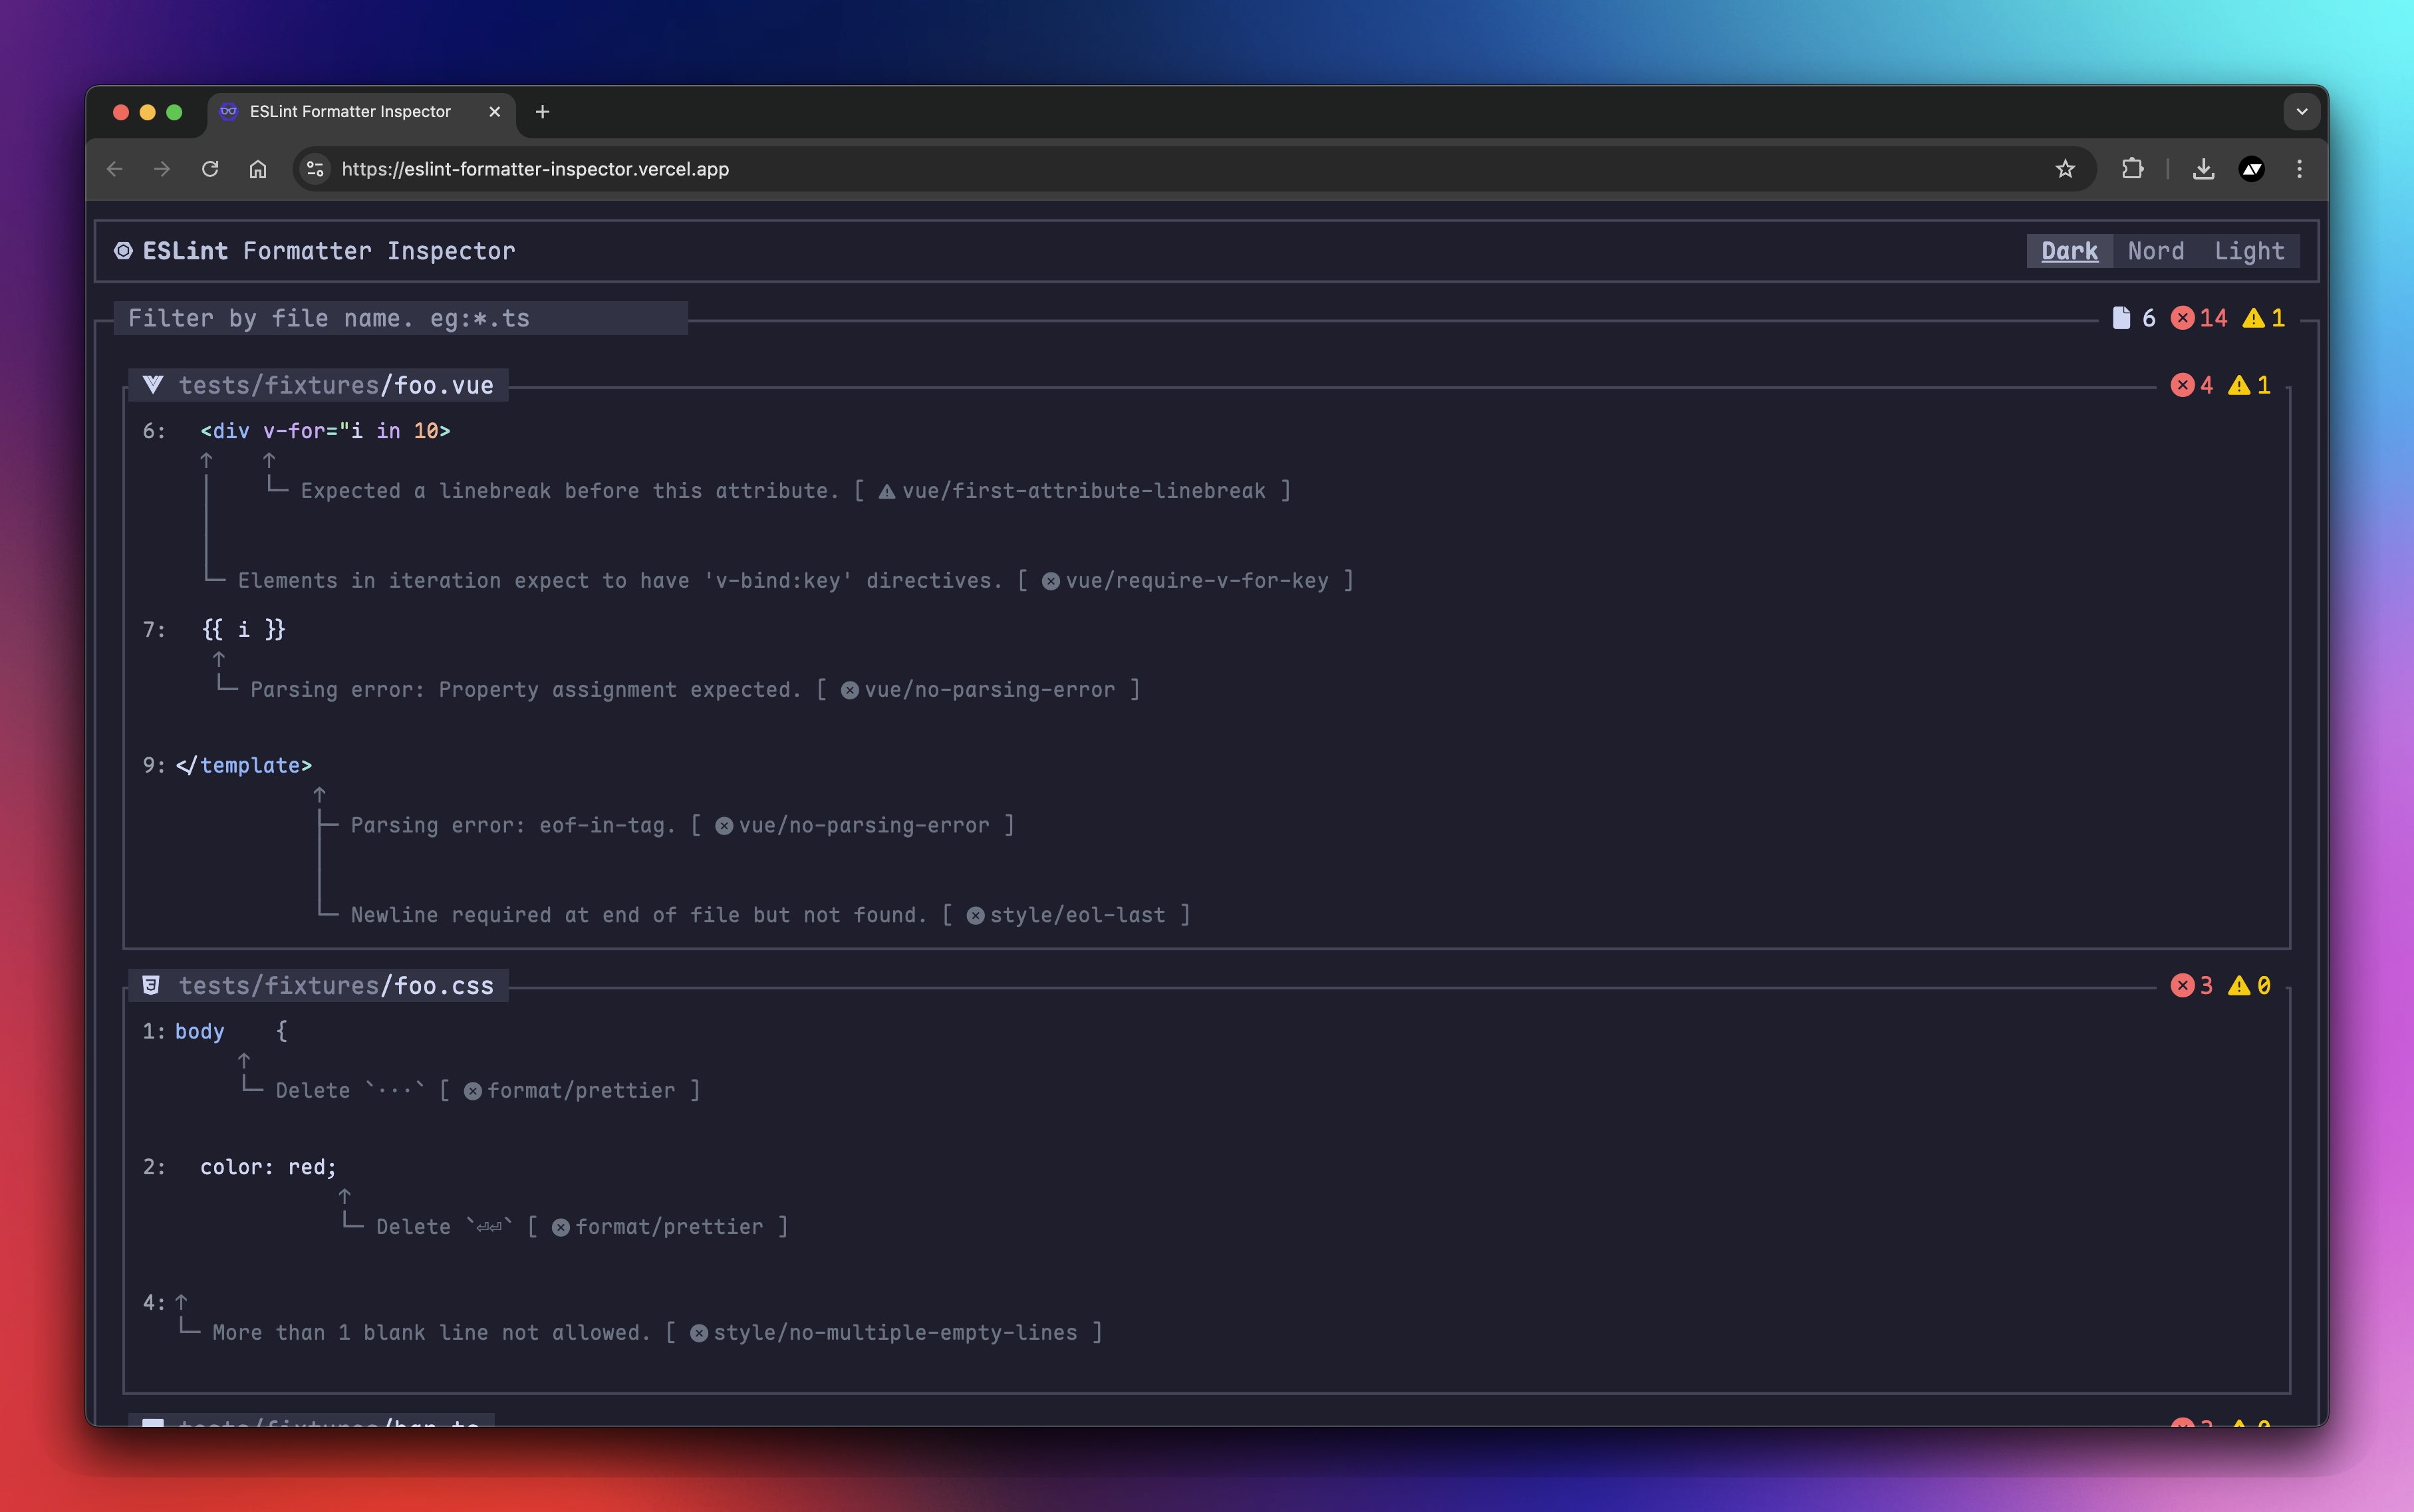Open the style/eol-last rule link

pyautogui.click(x=1077, y=915)
